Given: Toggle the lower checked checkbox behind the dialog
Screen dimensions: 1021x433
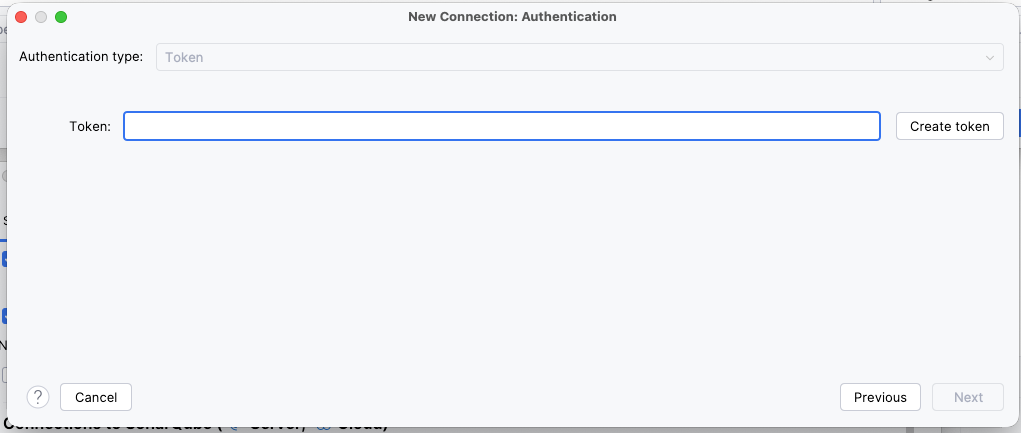Looking at the screenshot, I should [4, 316].
